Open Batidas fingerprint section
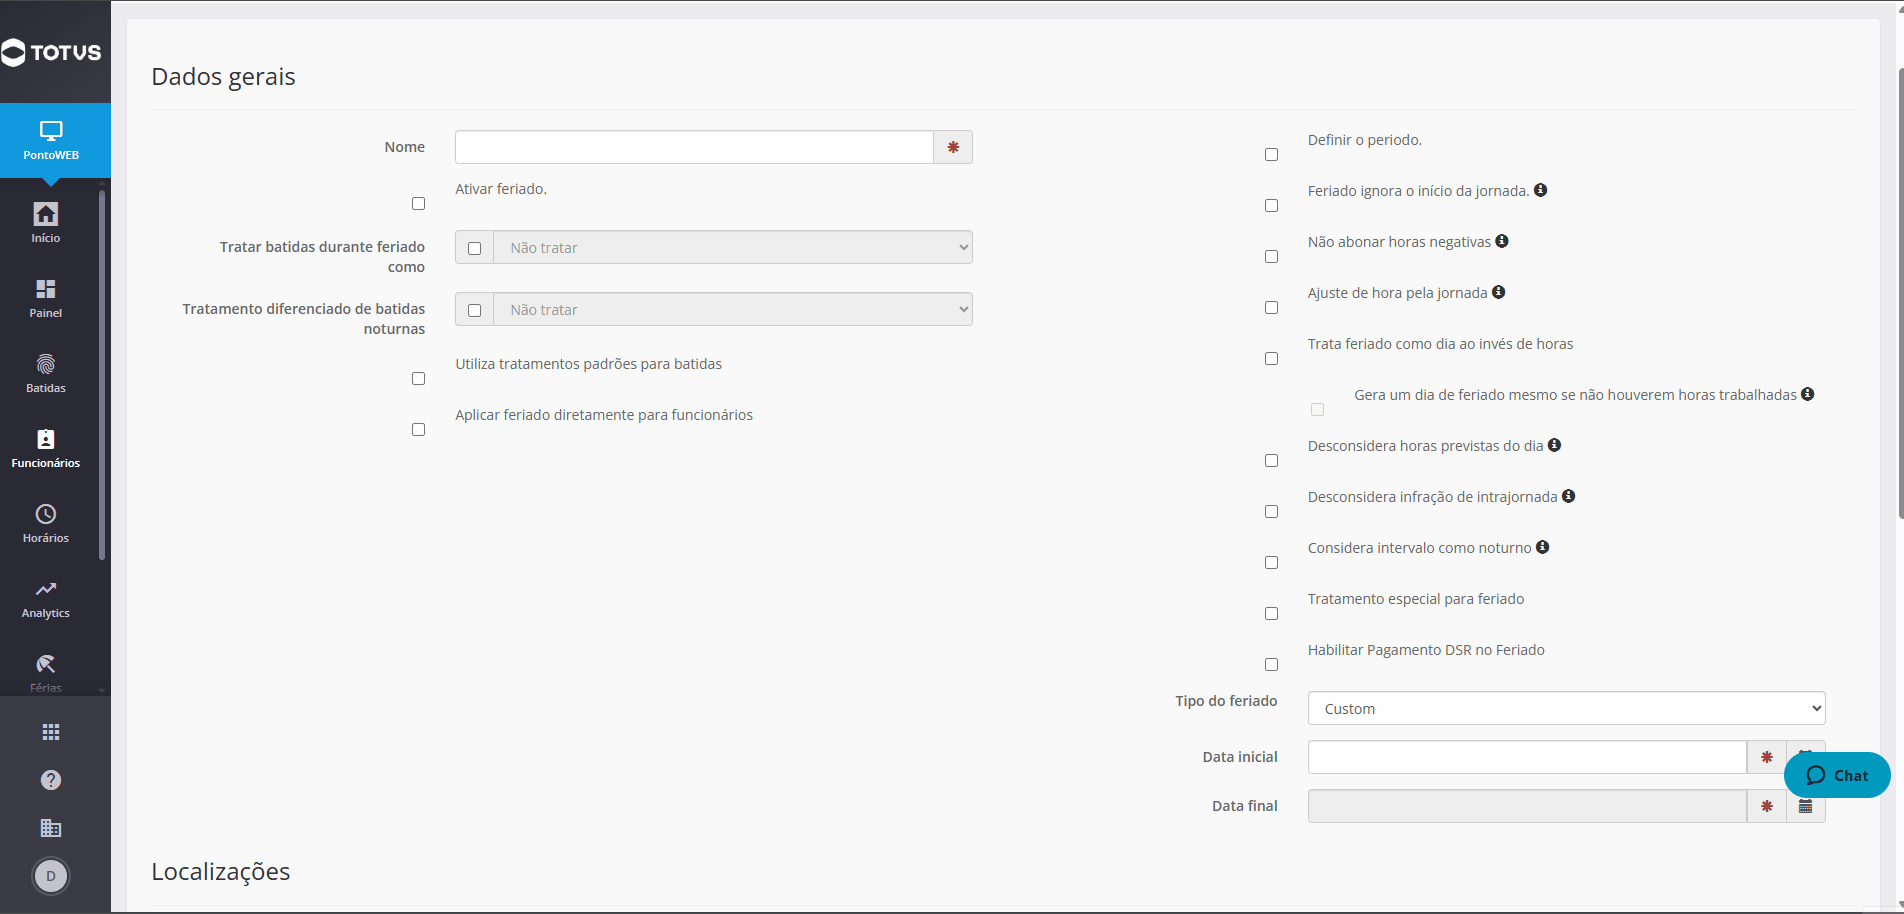This screenshot has width=1904, height=914. coord(46,373)
